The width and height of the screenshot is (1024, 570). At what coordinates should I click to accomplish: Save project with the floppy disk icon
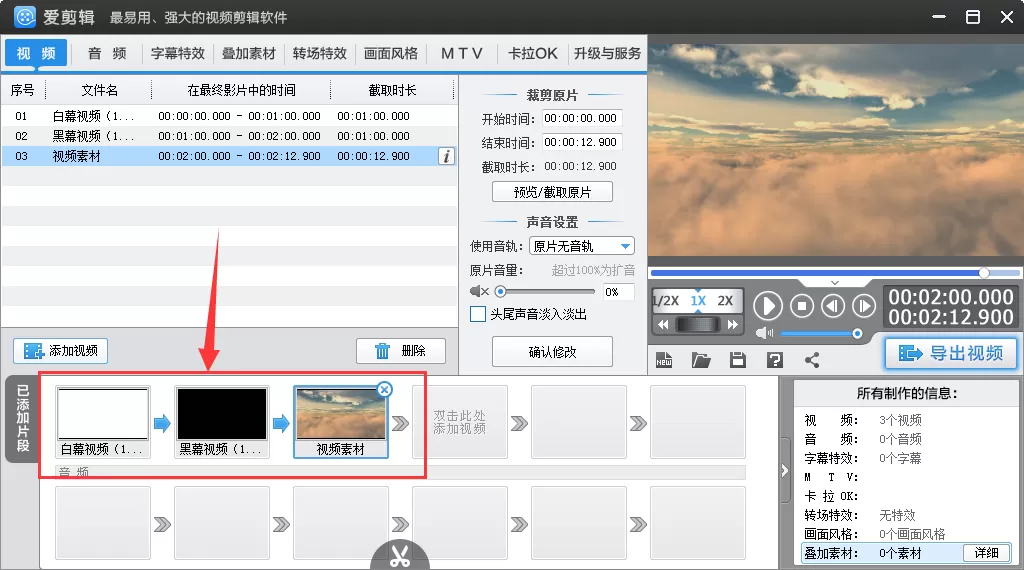point(738,360)
